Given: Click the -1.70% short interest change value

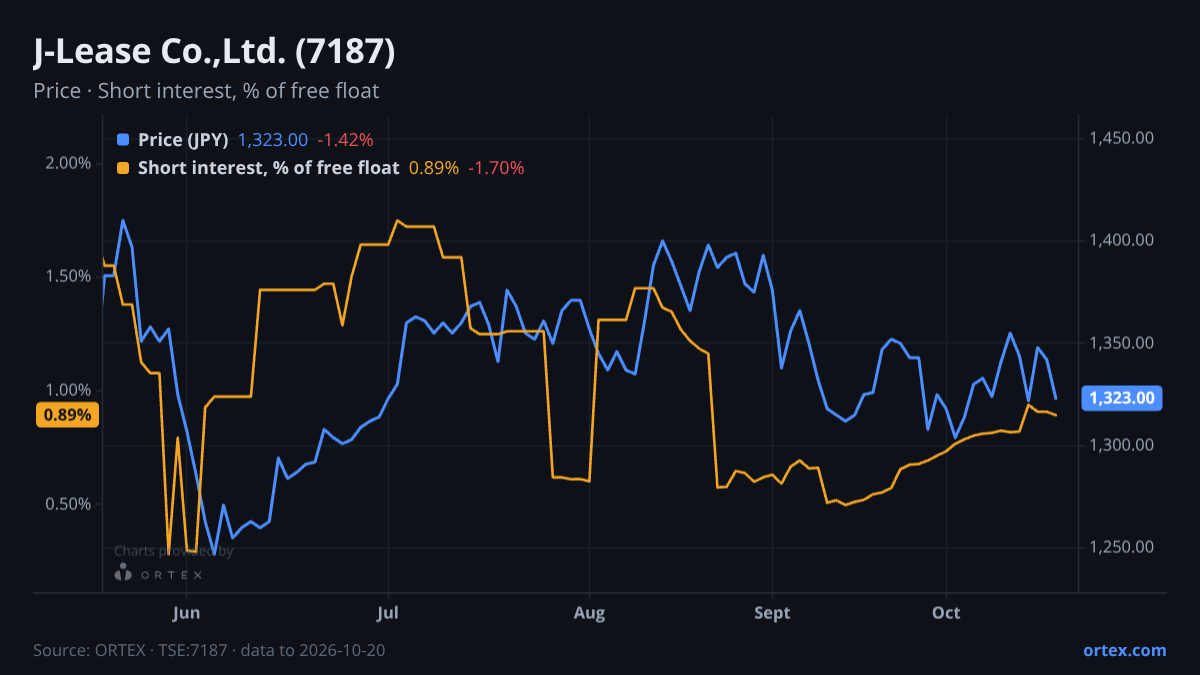Looking at the screenshot, I should [x=496, y=168].
